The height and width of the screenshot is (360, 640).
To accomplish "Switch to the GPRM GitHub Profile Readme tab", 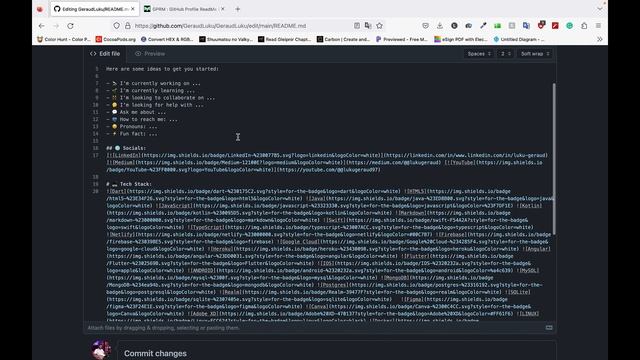I will [x=184, y=9].
